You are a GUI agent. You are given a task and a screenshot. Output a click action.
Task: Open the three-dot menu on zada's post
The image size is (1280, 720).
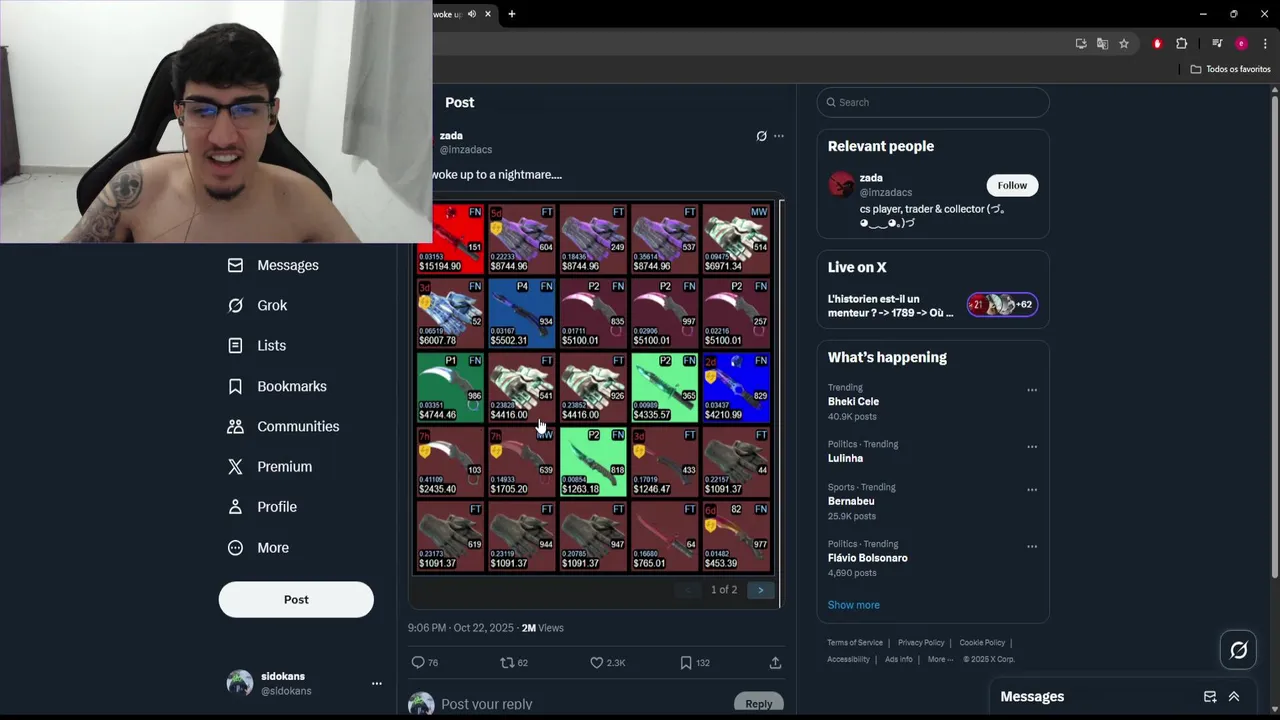pos(779,136)
